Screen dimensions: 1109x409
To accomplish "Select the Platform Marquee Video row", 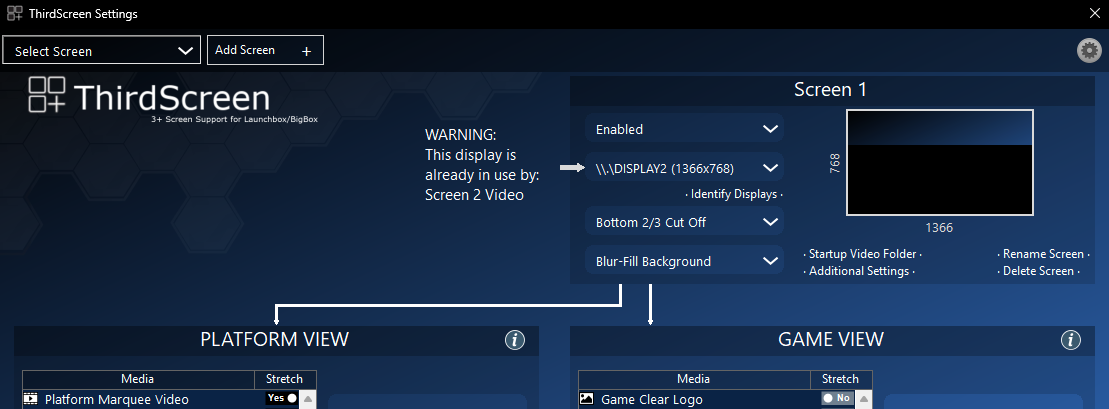I will [x=162, y=399].
